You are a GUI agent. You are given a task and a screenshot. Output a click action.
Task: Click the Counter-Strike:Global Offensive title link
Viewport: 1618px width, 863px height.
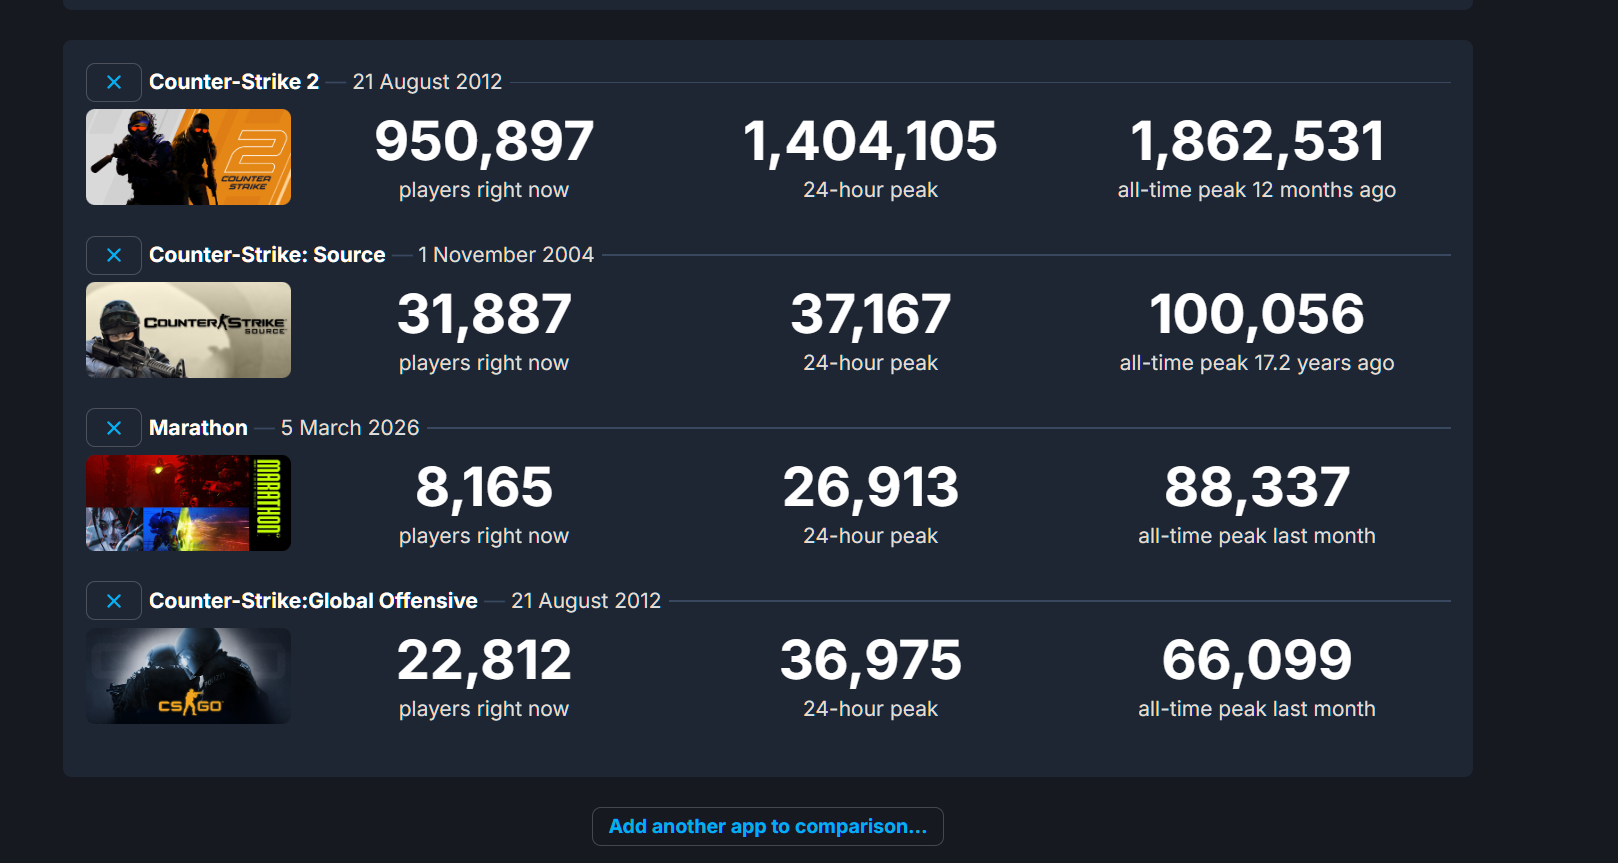pyautogui.click(x=313, y=601)
